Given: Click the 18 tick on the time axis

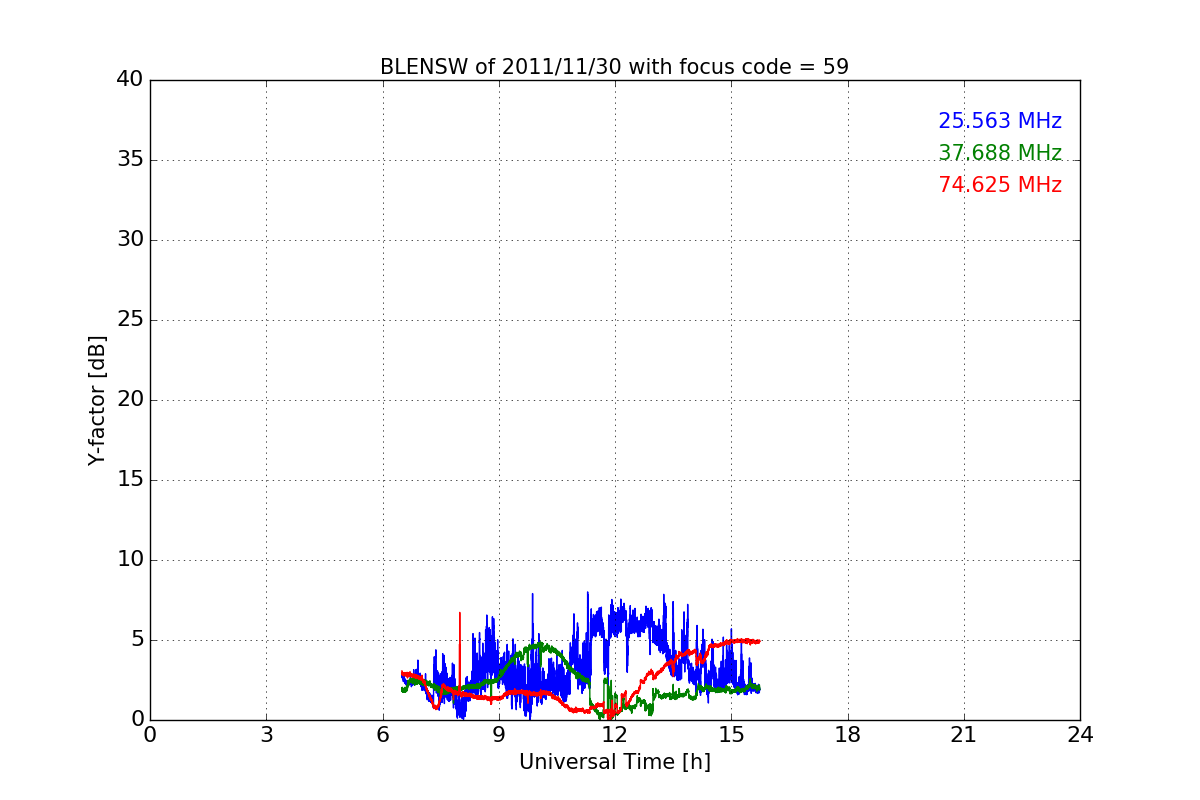Looking at the screenshot, I should point(848,735).
